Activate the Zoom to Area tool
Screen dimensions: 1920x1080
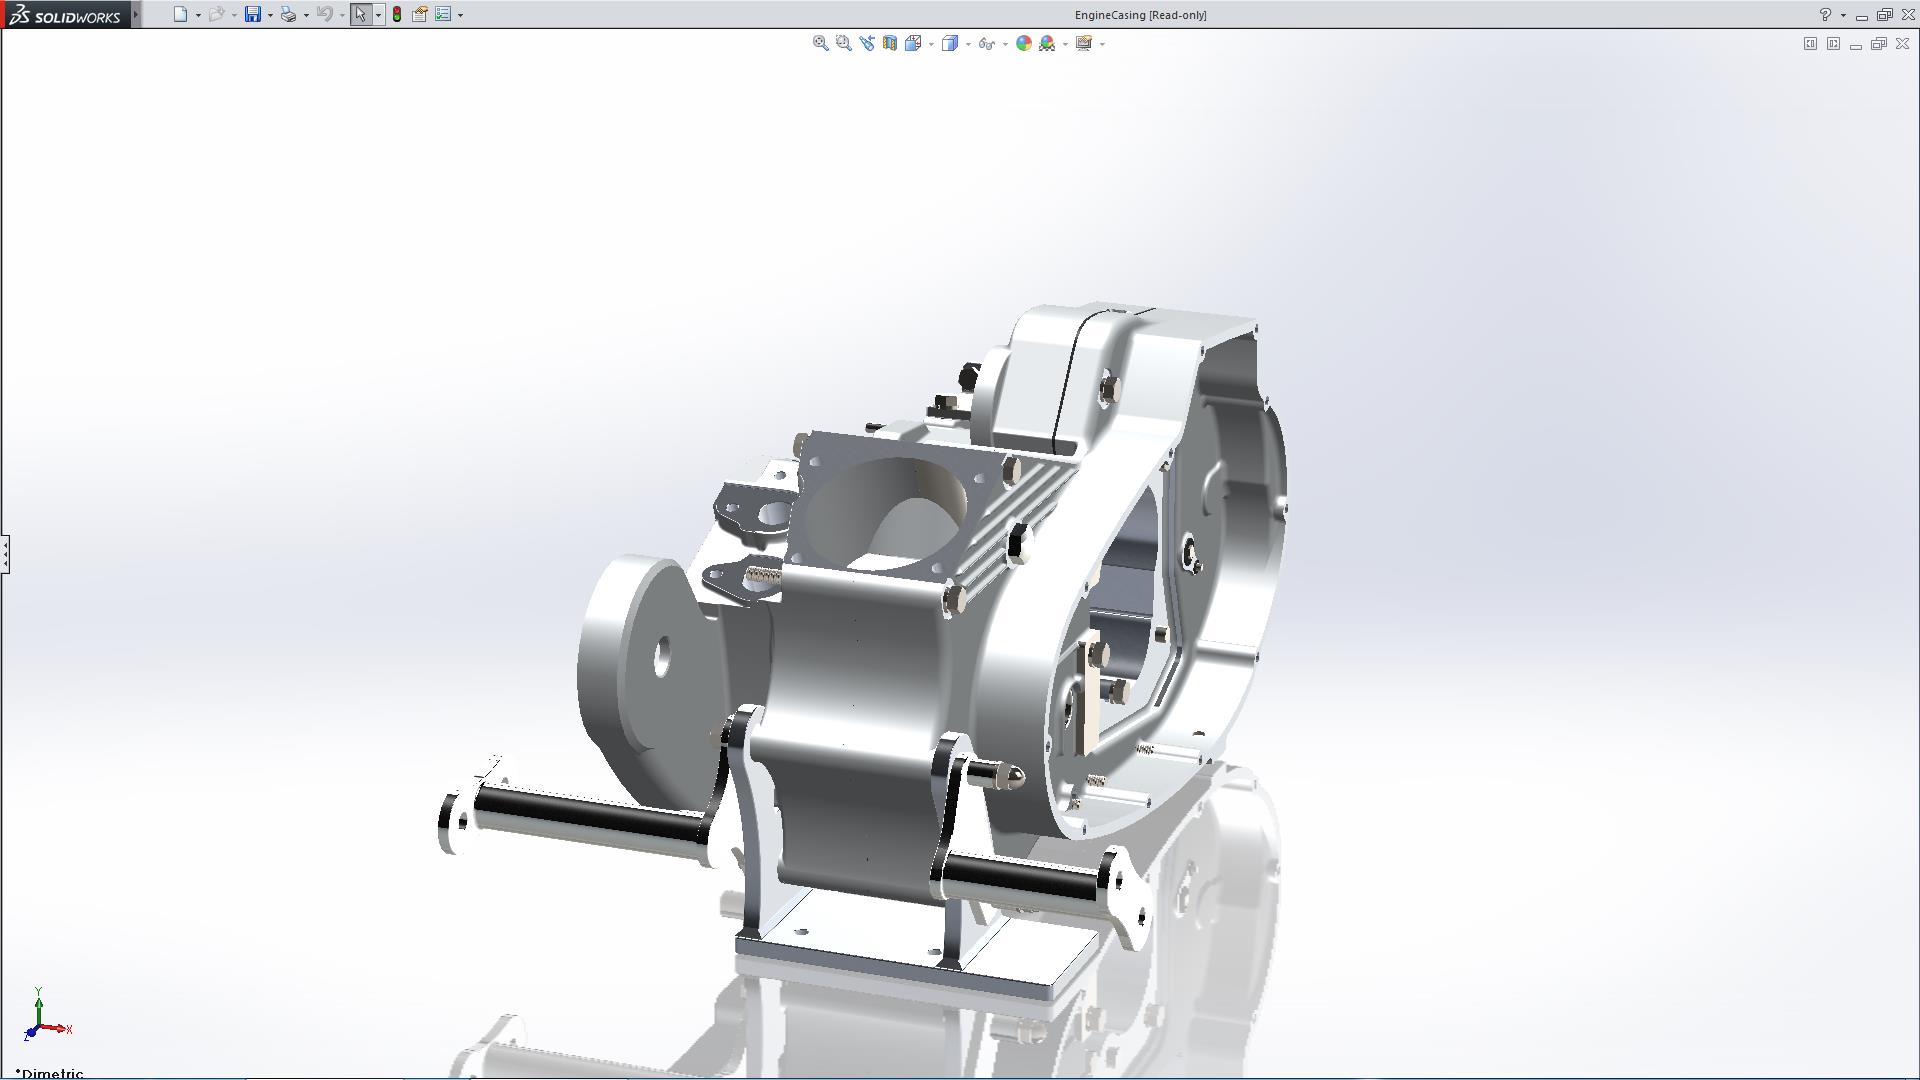[x=843, y=43]
